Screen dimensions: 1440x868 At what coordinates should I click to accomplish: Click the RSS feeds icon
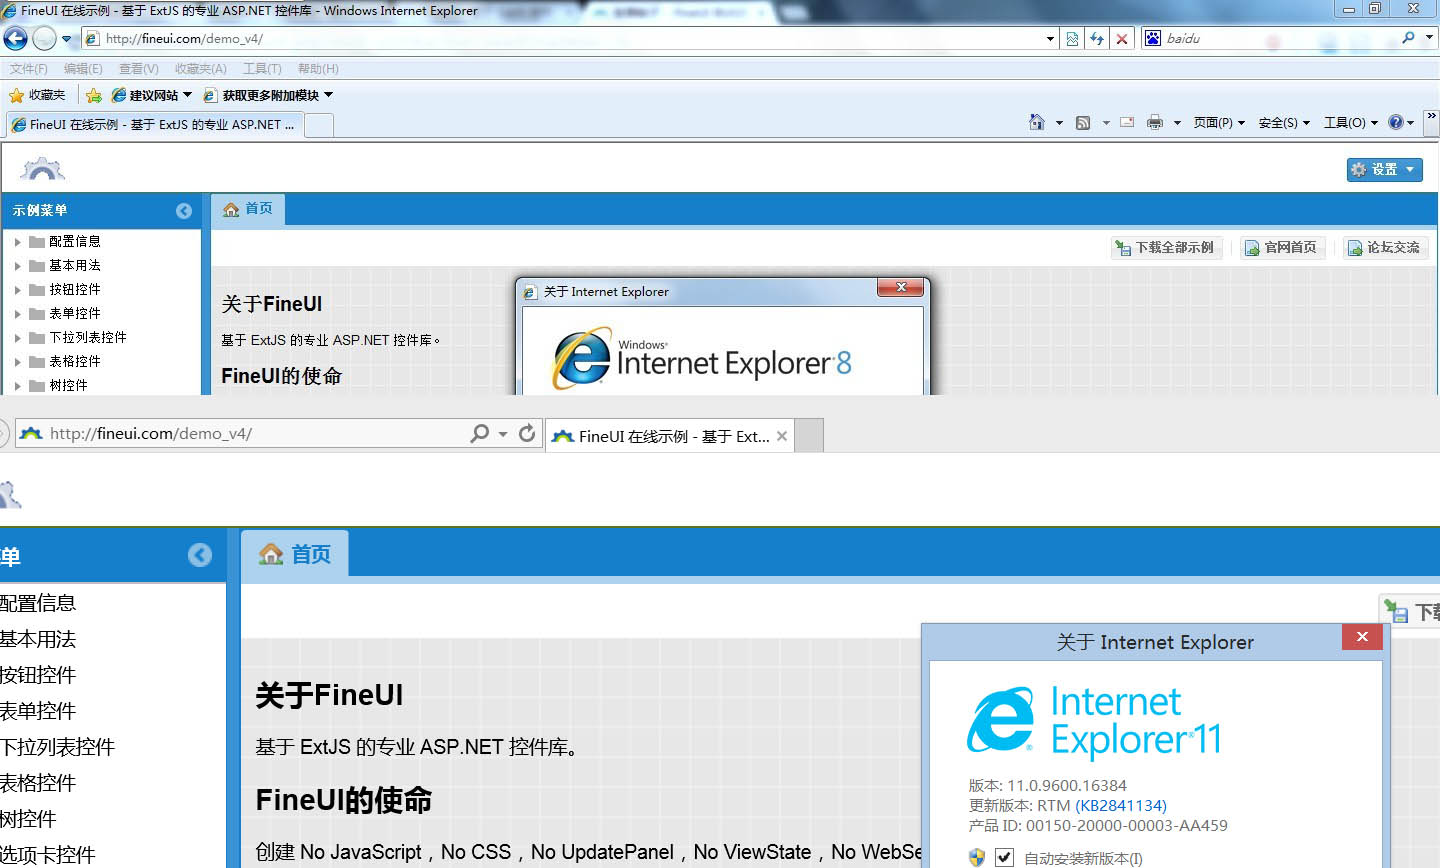(1083, 122)
